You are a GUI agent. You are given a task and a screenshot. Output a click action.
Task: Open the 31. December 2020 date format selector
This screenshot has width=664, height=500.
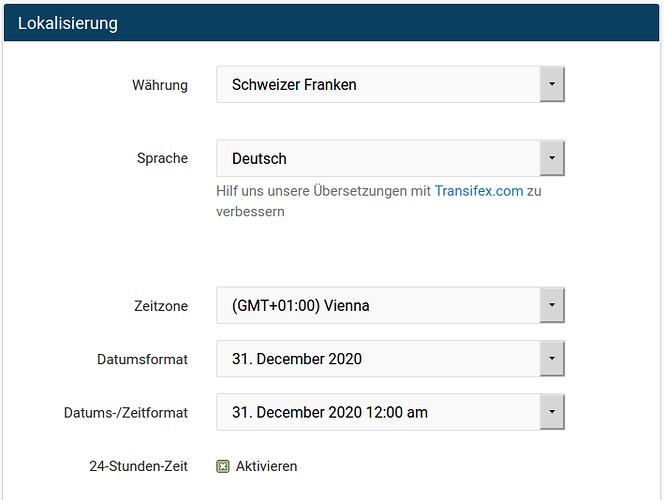[x=390, y=359]
